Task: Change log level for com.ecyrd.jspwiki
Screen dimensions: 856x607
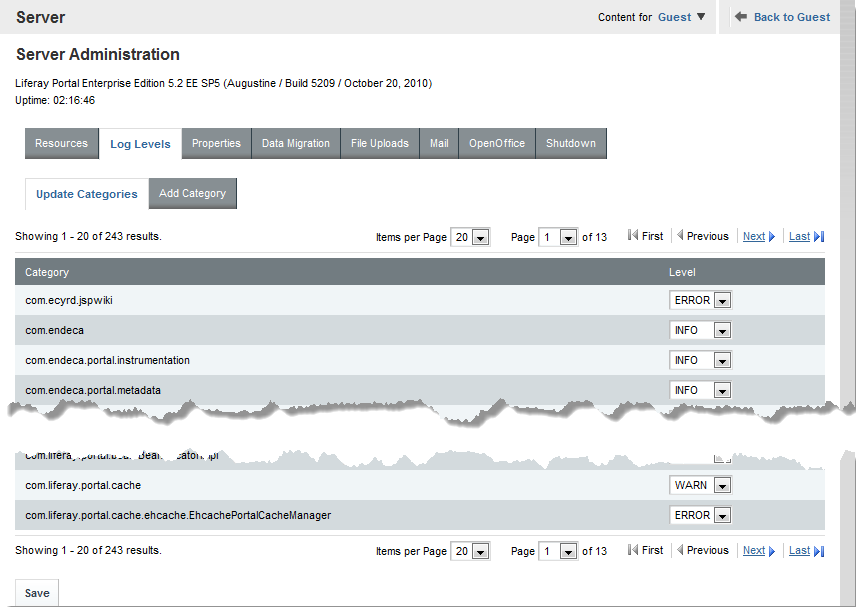Action: 700,300
